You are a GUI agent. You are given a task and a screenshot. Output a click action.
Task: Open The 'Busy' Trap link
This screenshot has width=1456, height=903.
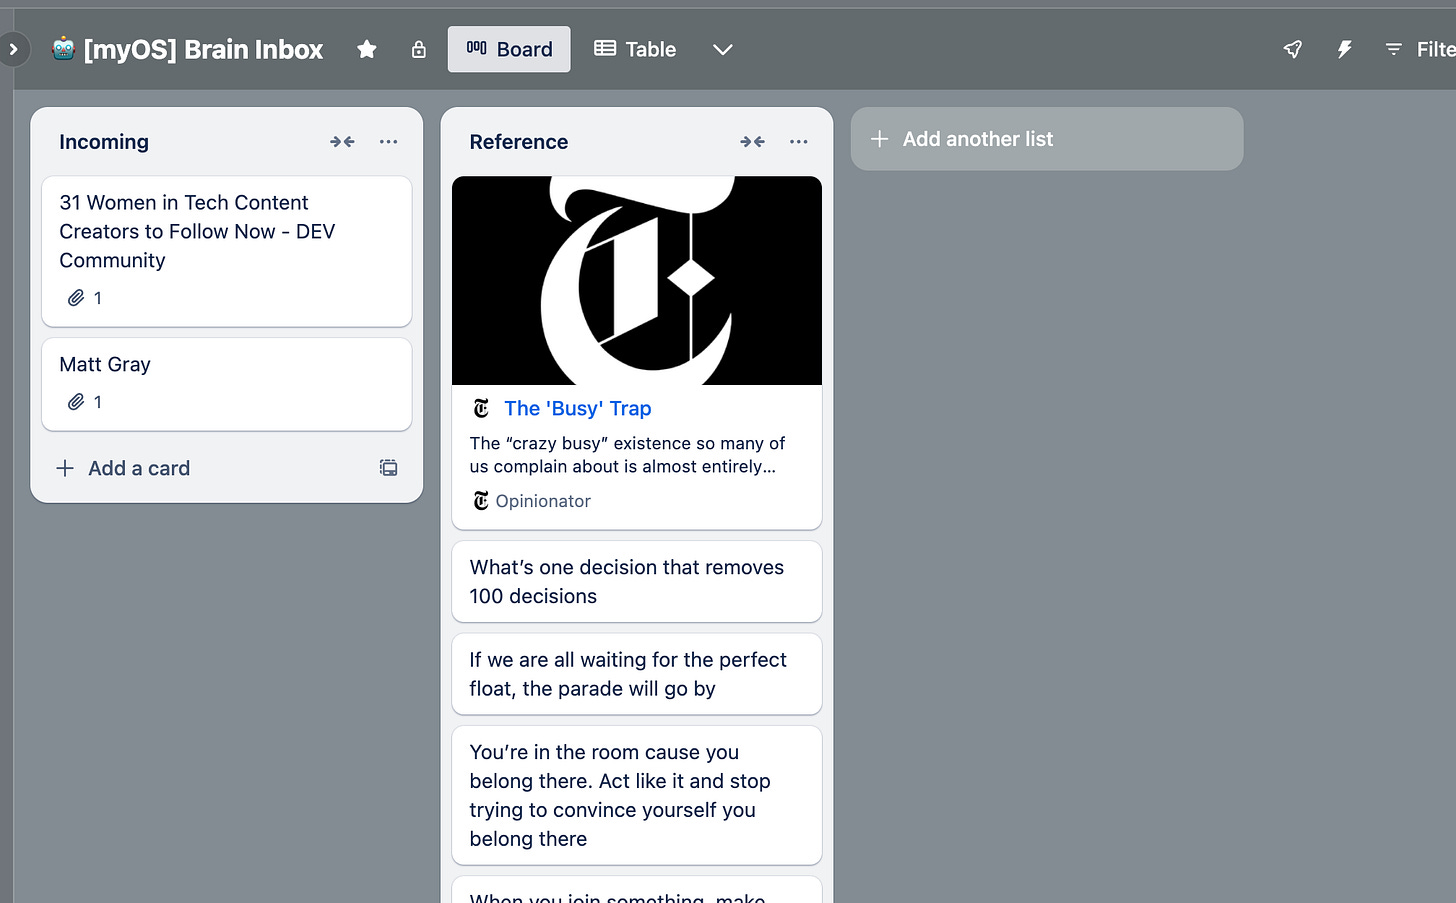[577, 408]
